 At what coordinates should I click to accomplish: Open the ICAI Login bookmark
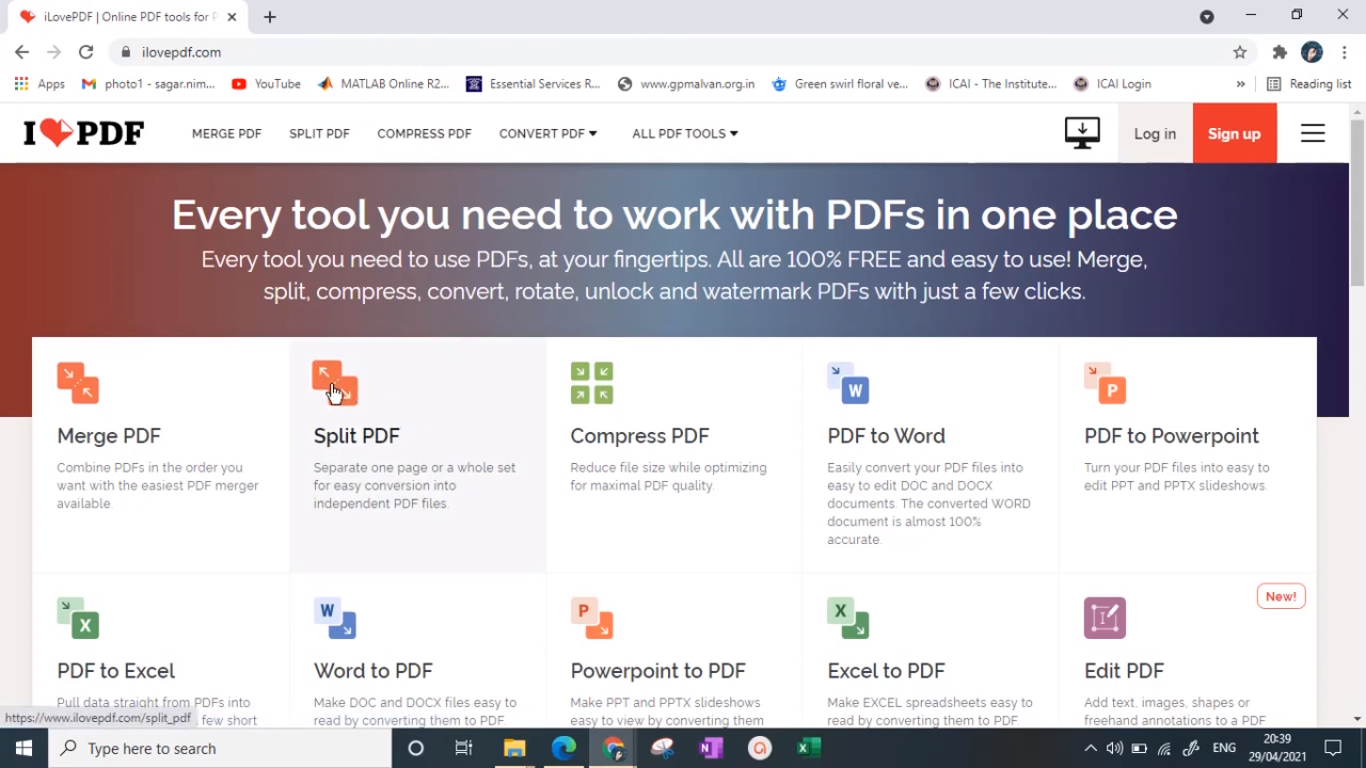click(x=1112, y=84)
